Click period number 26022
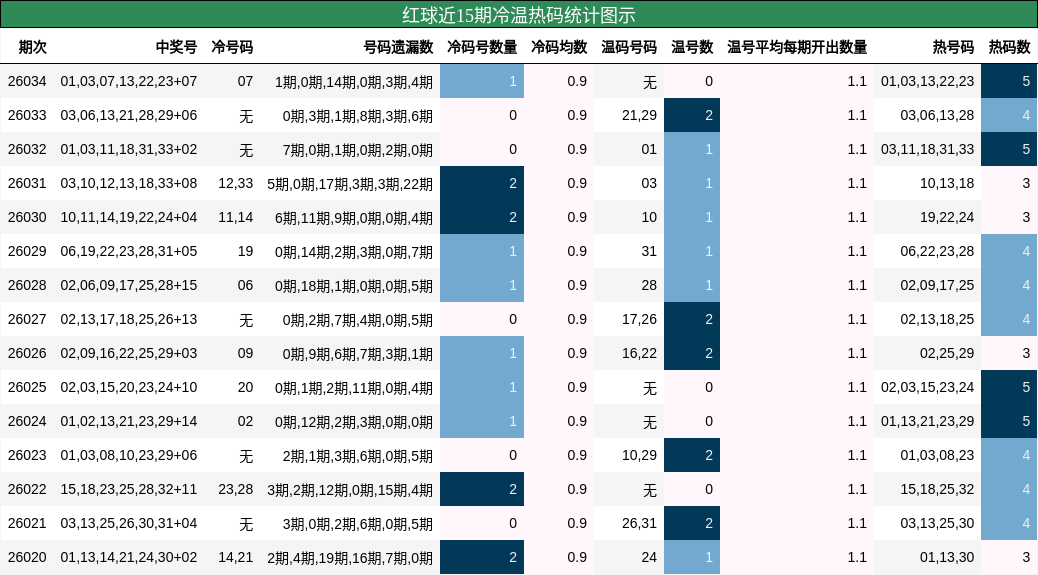The height and width of the screenshot is (575, 1038). tap(27, 490)
